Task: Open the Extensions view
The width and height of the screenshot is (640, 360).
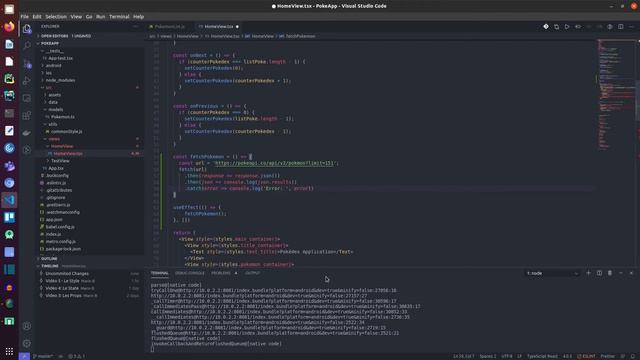Action: click(27, 116)
